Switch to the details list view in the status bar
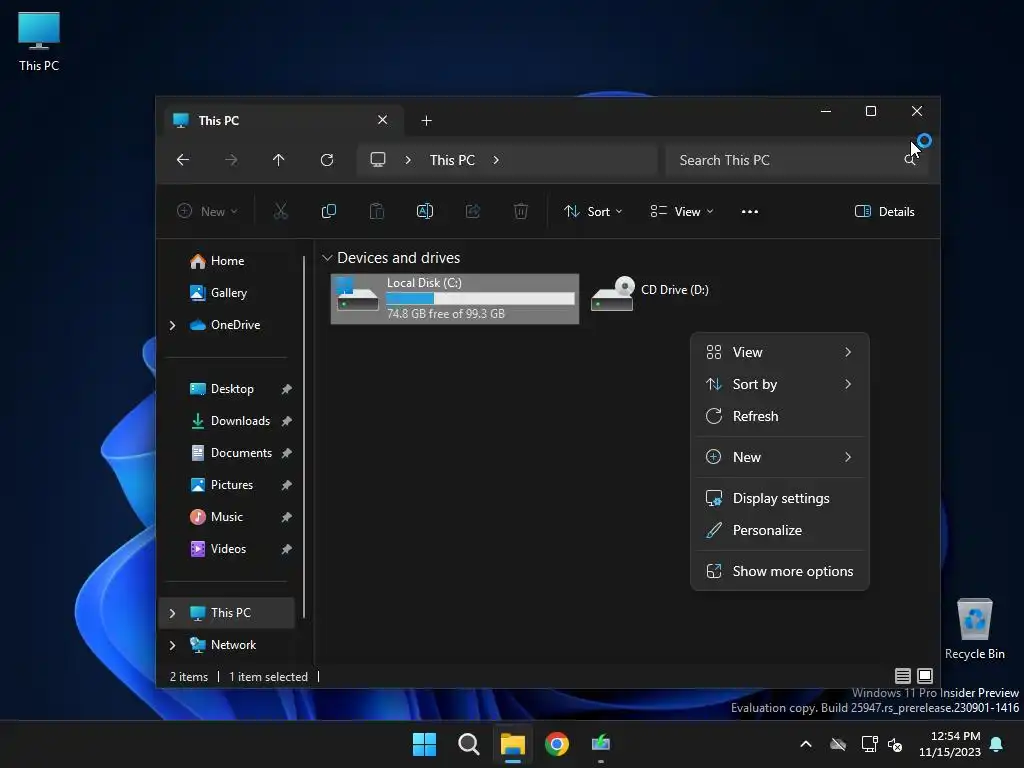 903,676
